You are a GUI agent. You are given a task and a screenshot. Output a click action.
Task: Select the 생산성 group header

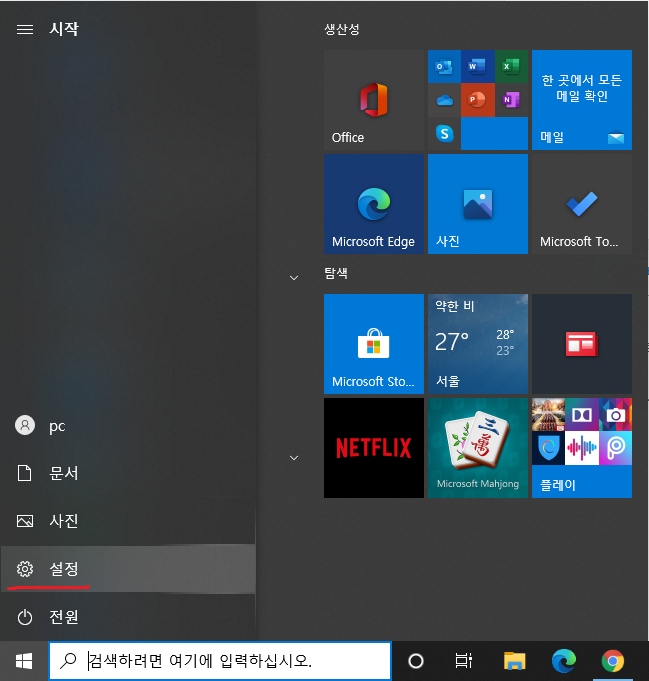click(342, 30)
